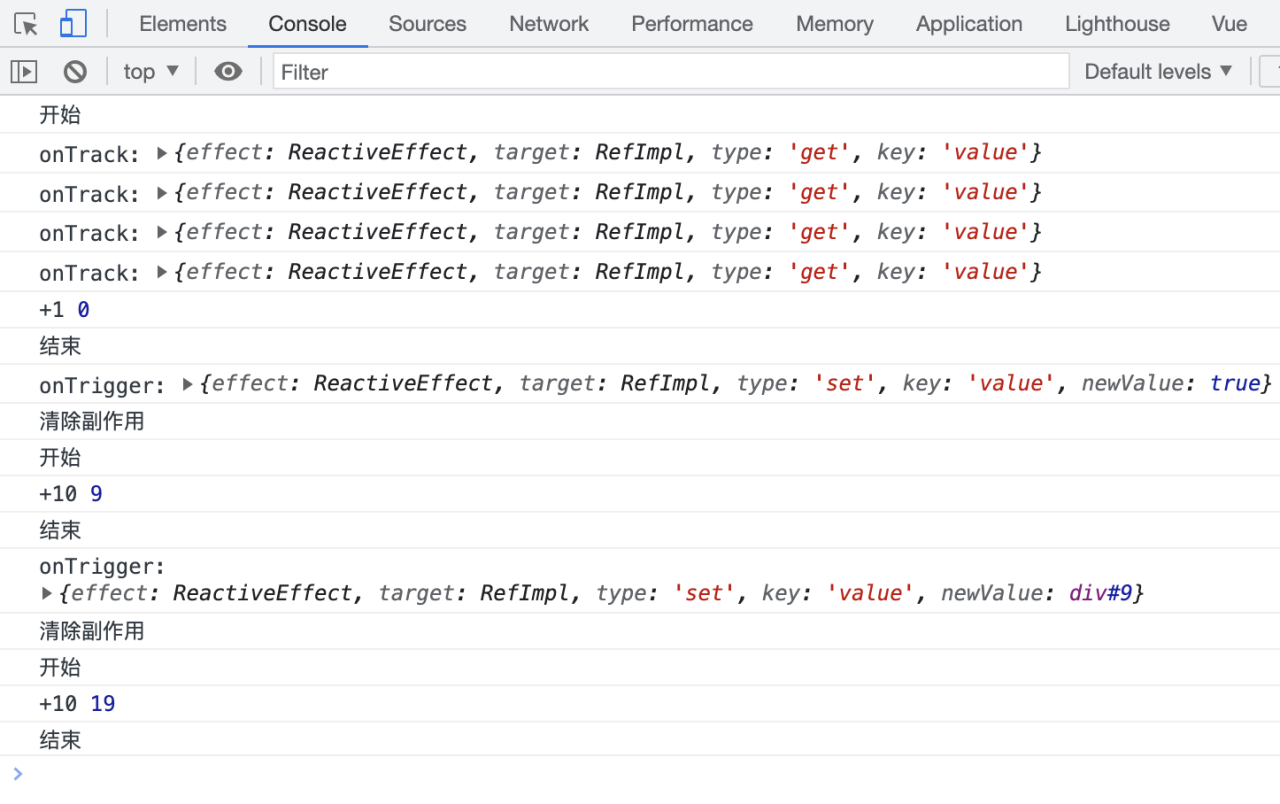The width and height of the screenshot is (1280, 804).
Task: Expand the onTrigger object with newValue div#9
Action: [47, 594]
